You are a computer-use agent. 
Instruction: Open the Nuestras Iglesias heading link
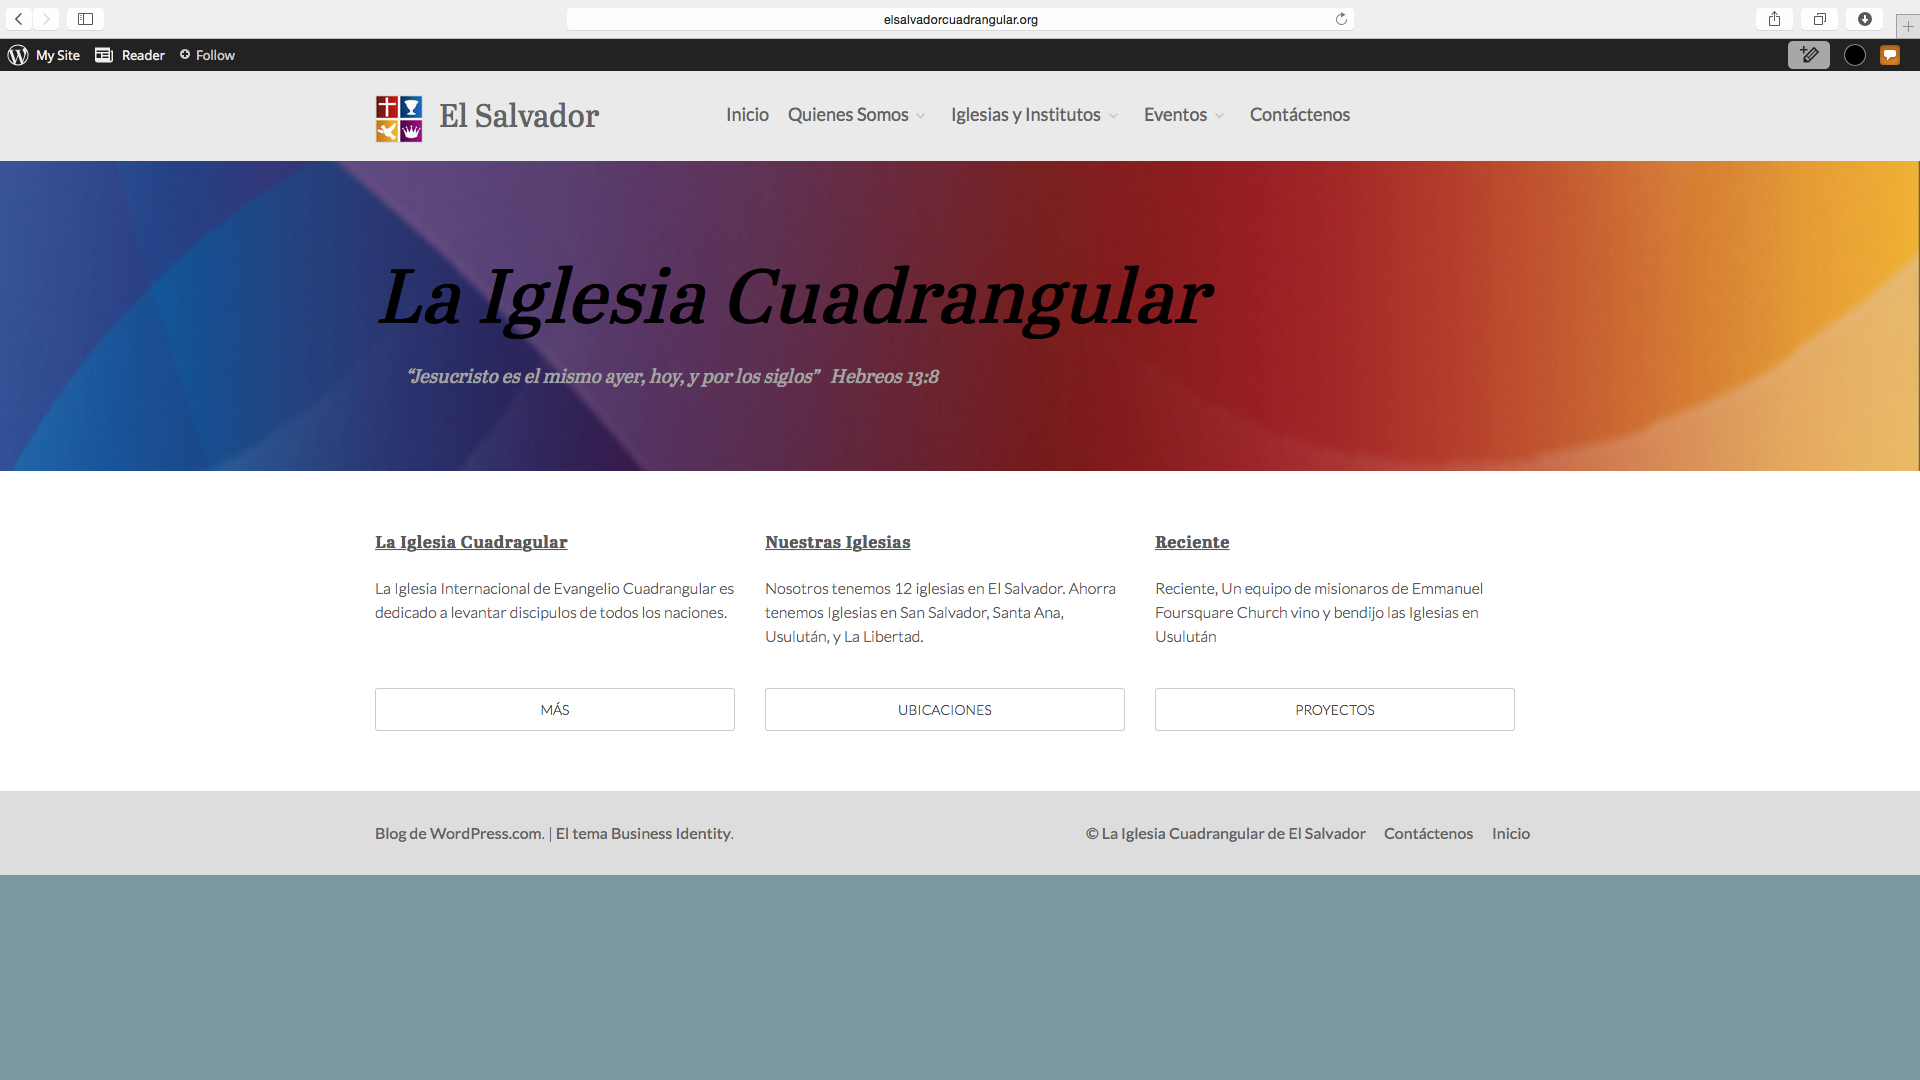pyautogui.click(x=837, y=542)
